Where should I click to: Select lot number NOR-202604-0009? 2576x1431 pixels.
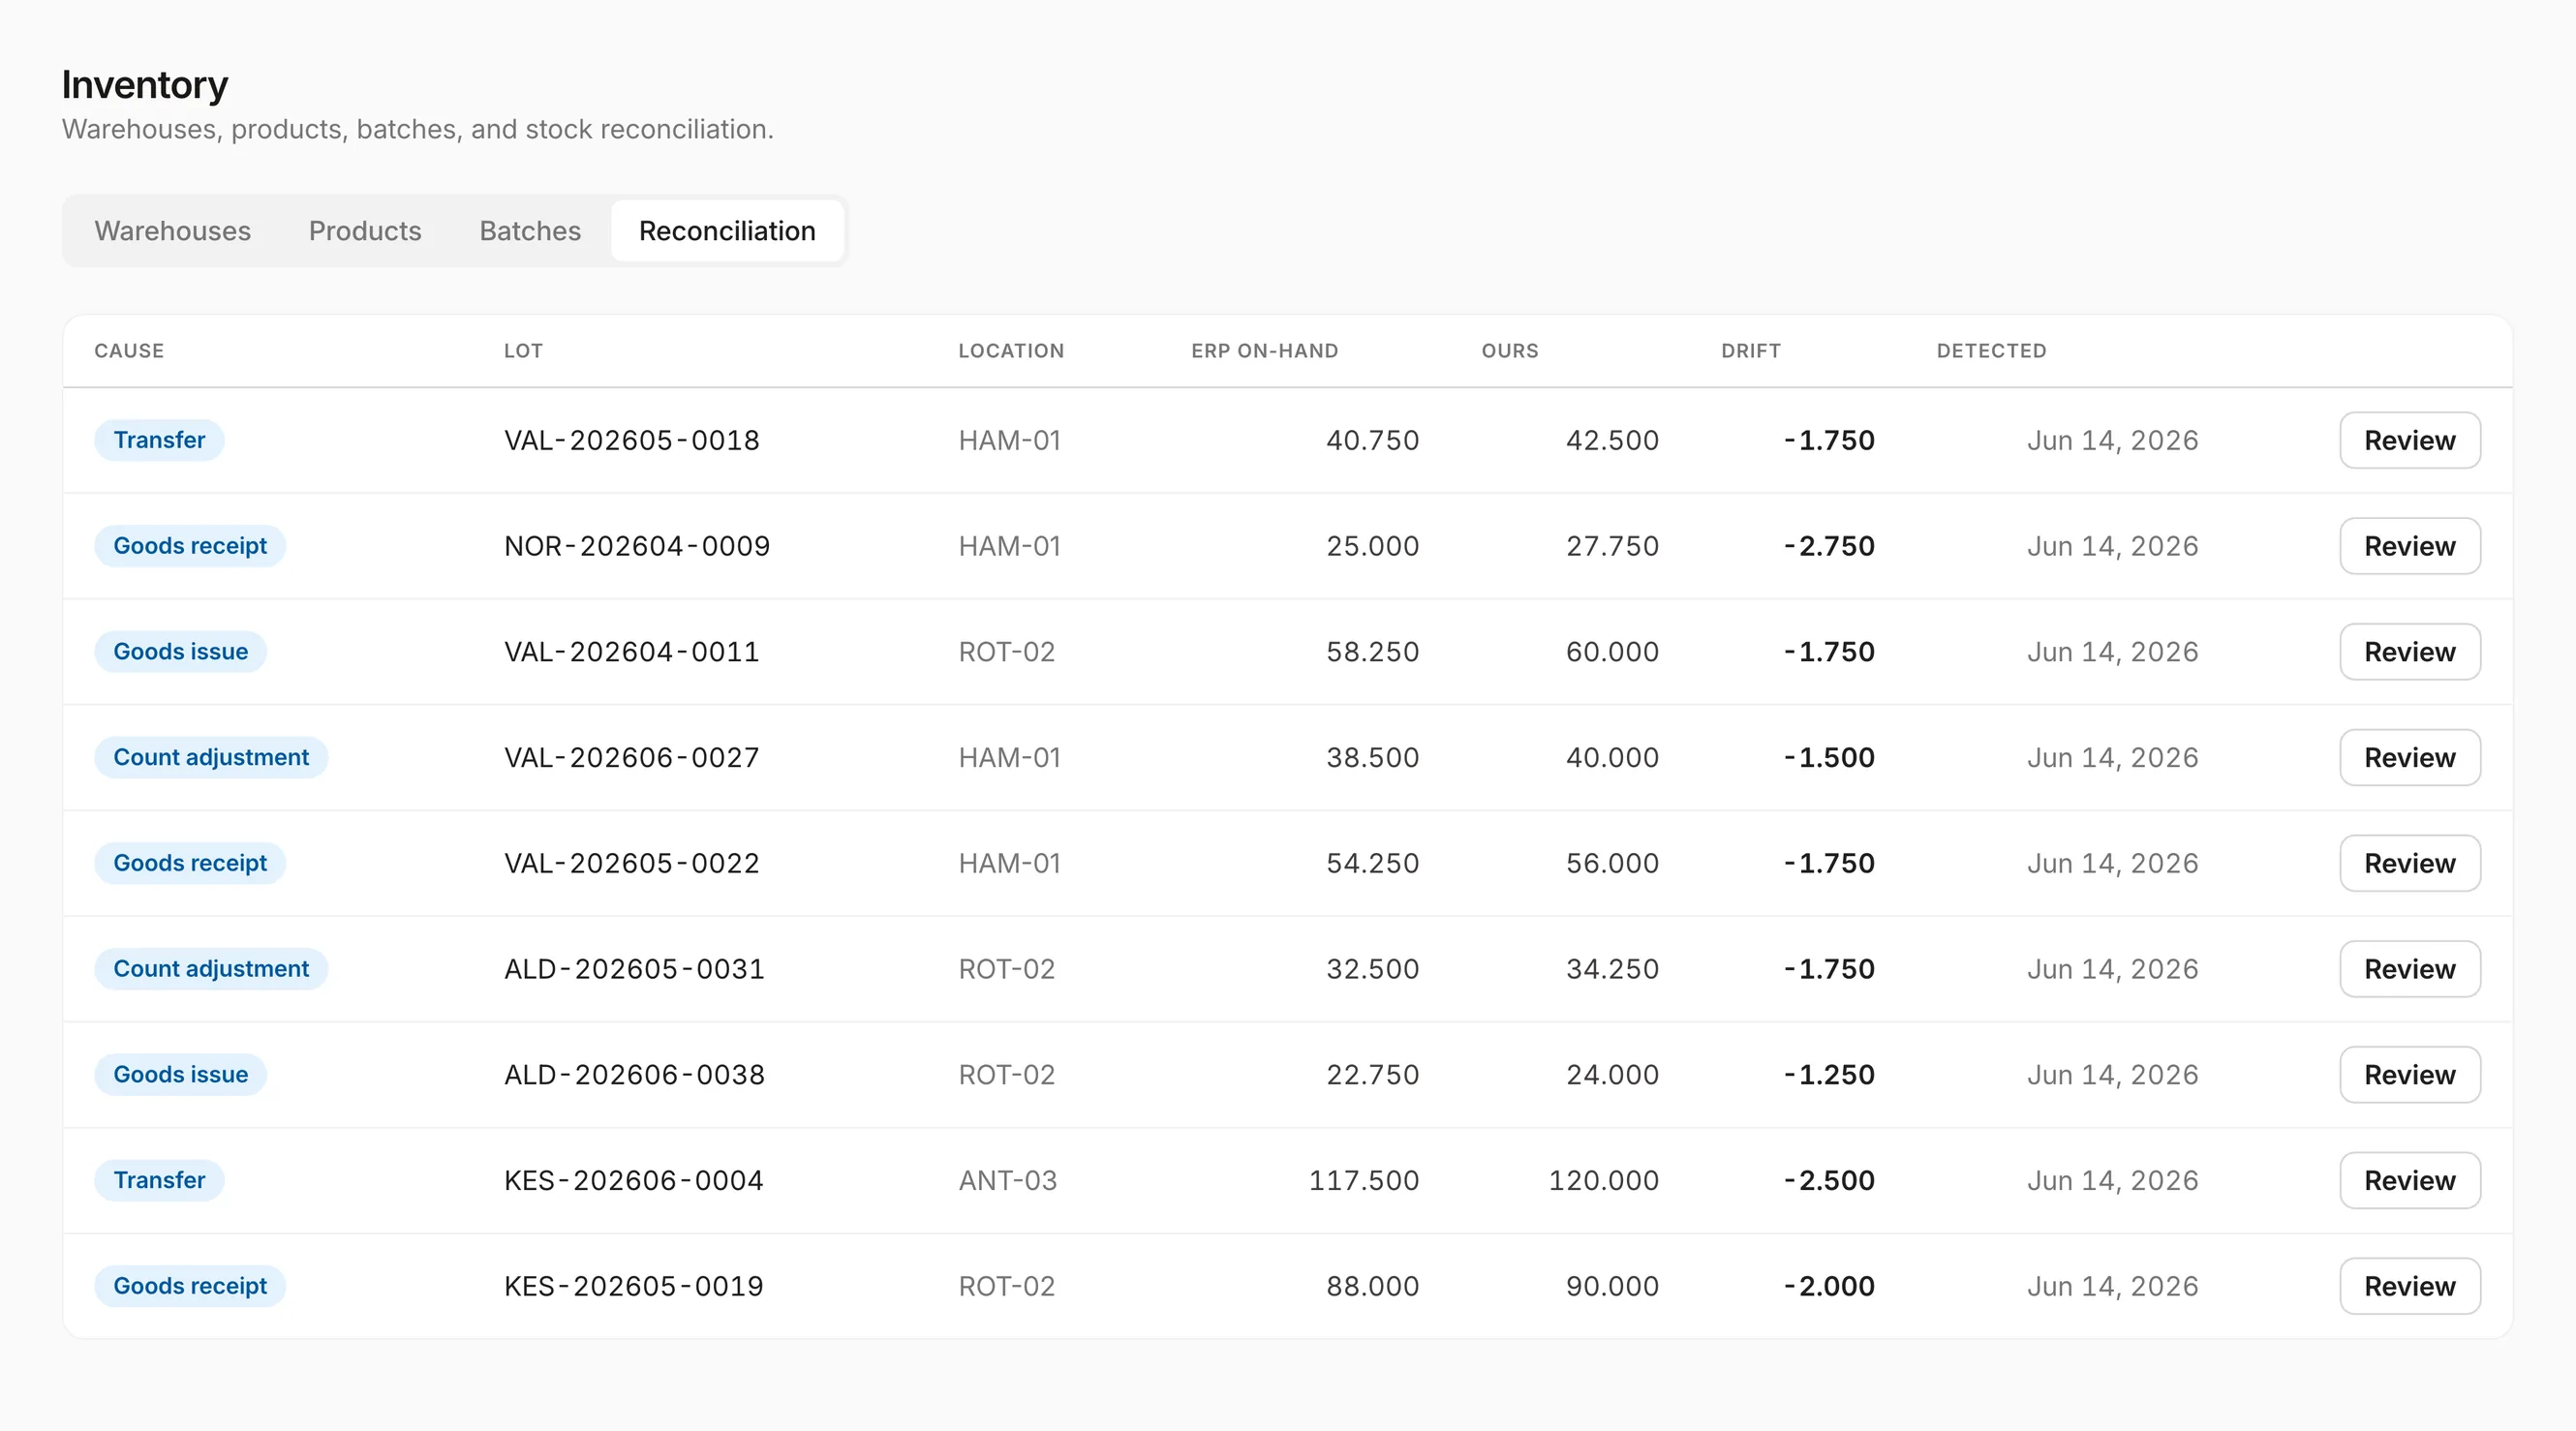(x=637, y=546)
